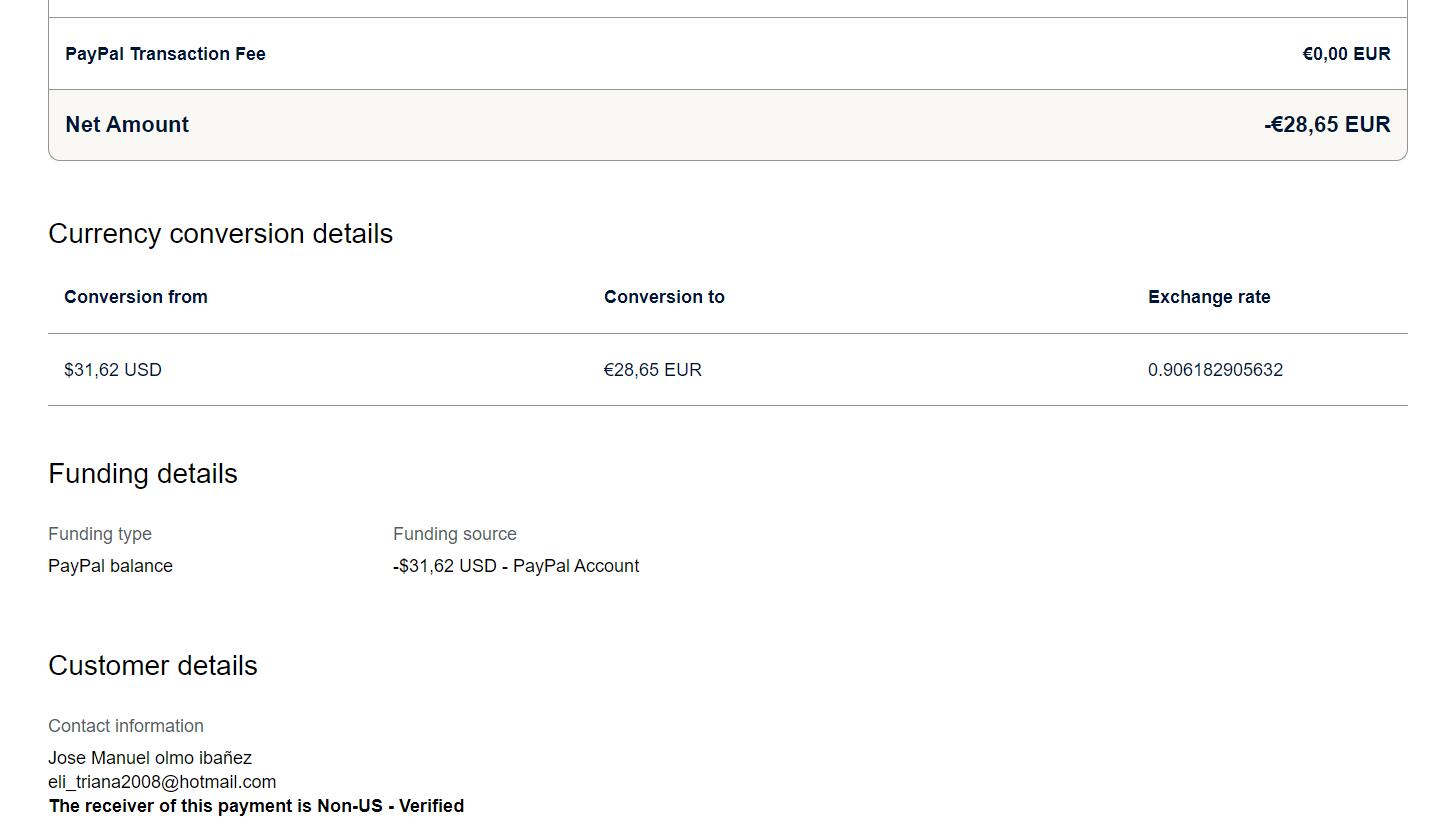Click the Currency conversion details heading
This screenshot has height=832, width=1448.
click(x=220, y=234)
